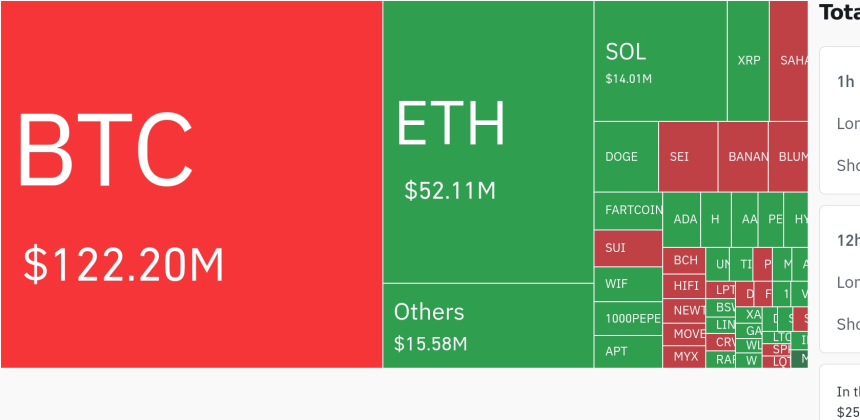The image size is (860, 420).
Task: Open the red SEI tile
Action: 688,157
